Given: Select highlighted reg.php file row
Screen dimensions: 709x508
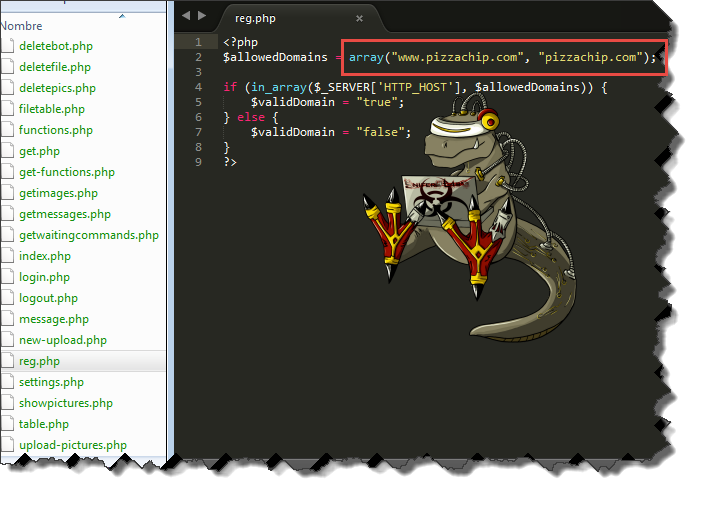Looking at the screenshot, I should (x=83, y=361).
